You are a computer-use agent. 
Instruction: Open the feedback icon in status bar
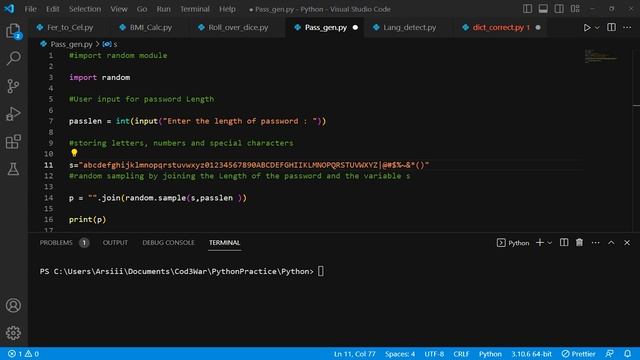(609, 353)
